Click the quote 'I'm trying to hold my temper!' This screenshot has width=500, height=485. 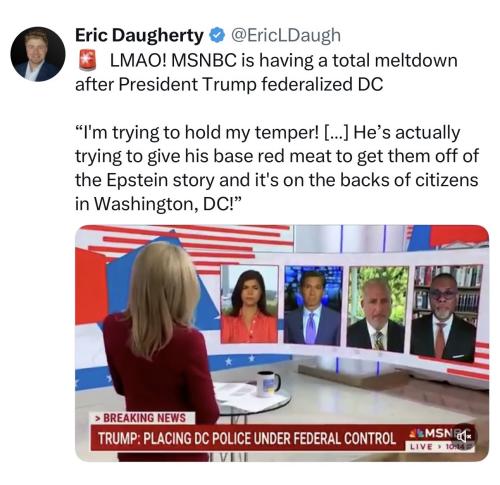pos(197,133)
